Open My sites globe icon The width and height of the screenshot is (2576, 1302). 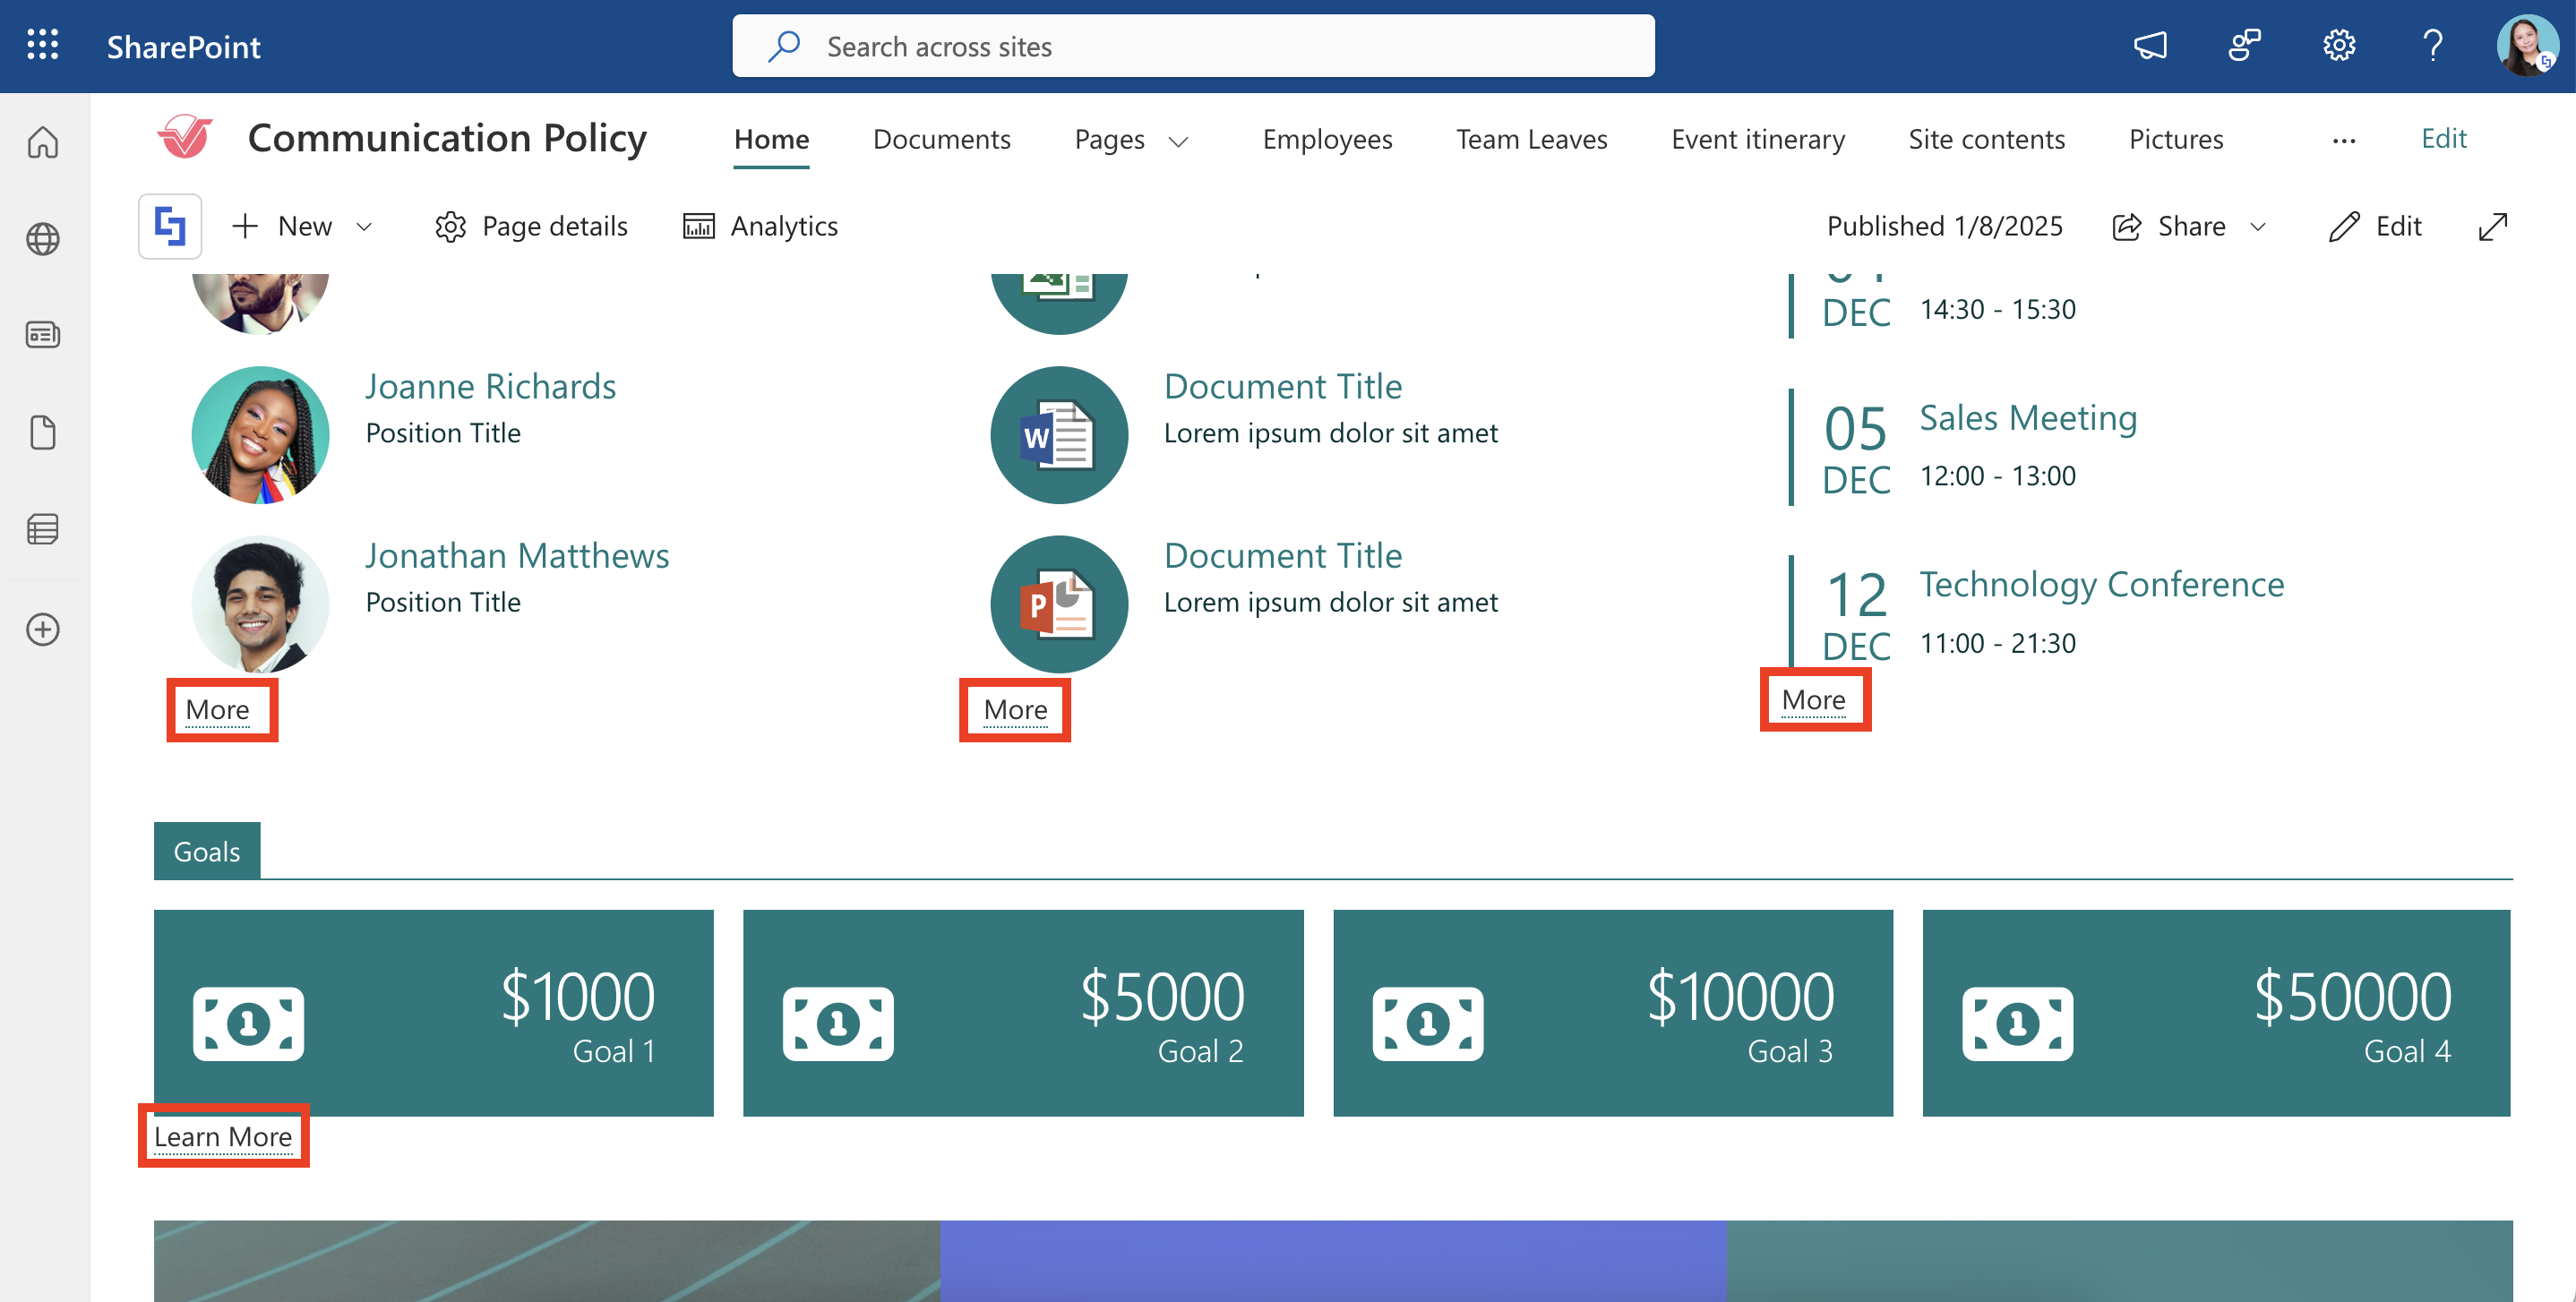tap(42, 239)
